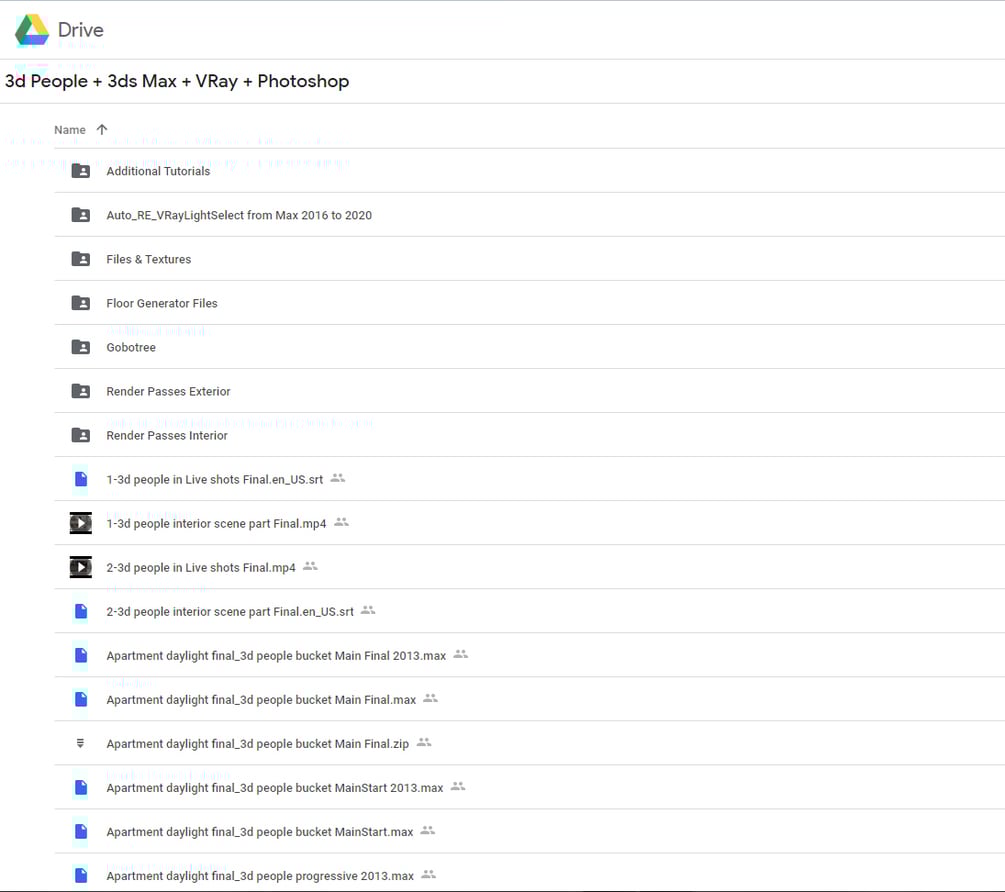Open the Floor Generator Files folder name
Screen dimensions: 1005x892
(x=162, y=303)
